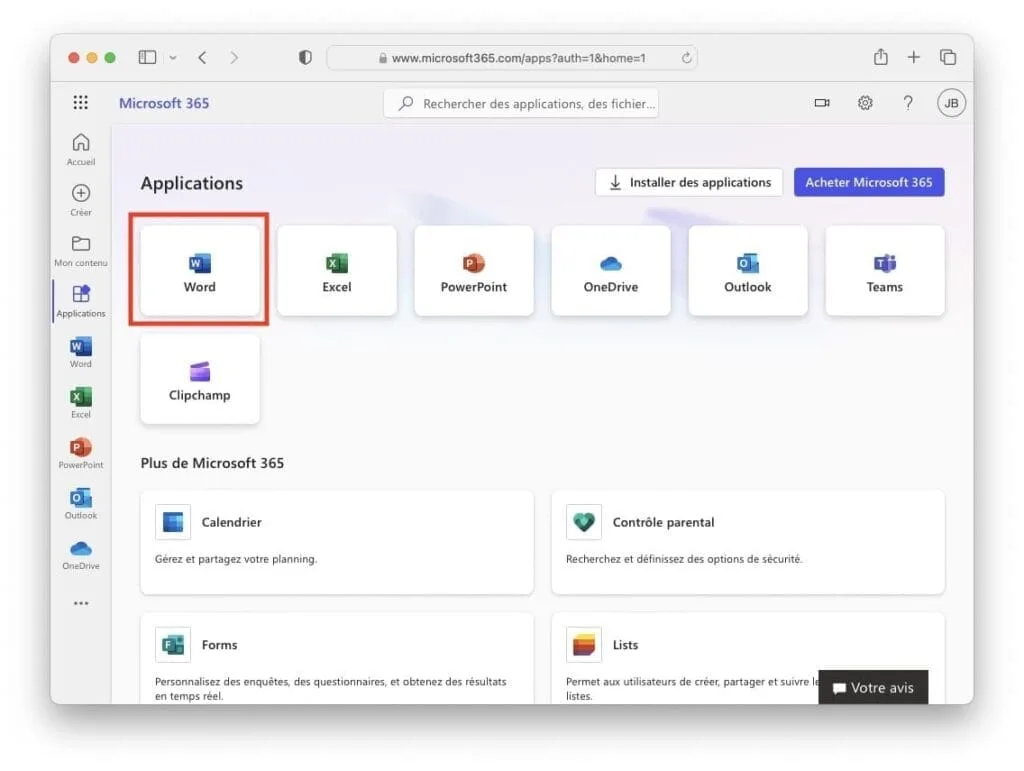The height and width of the screenshot is (771, 1024).
Task: Click the Microsoft 365 title link
Action: point(164,103)
